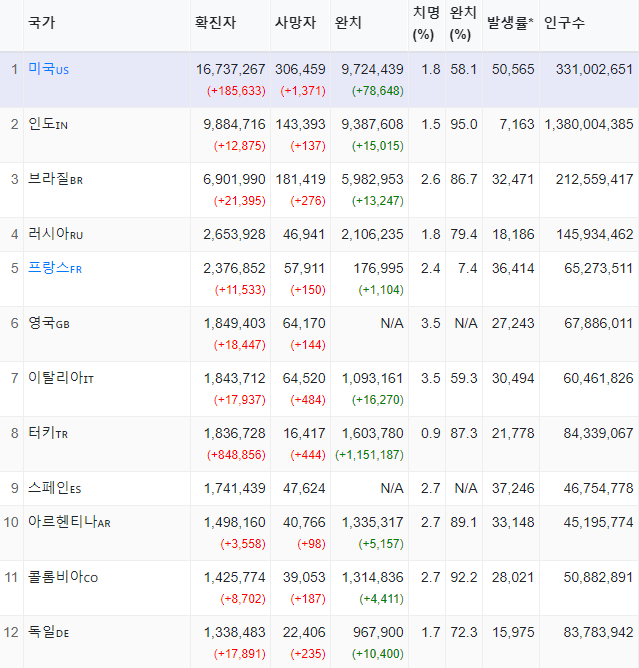The image size is (639, 668).
Task: Click US population 331,002,651
Action: click(x=594, y=69)
